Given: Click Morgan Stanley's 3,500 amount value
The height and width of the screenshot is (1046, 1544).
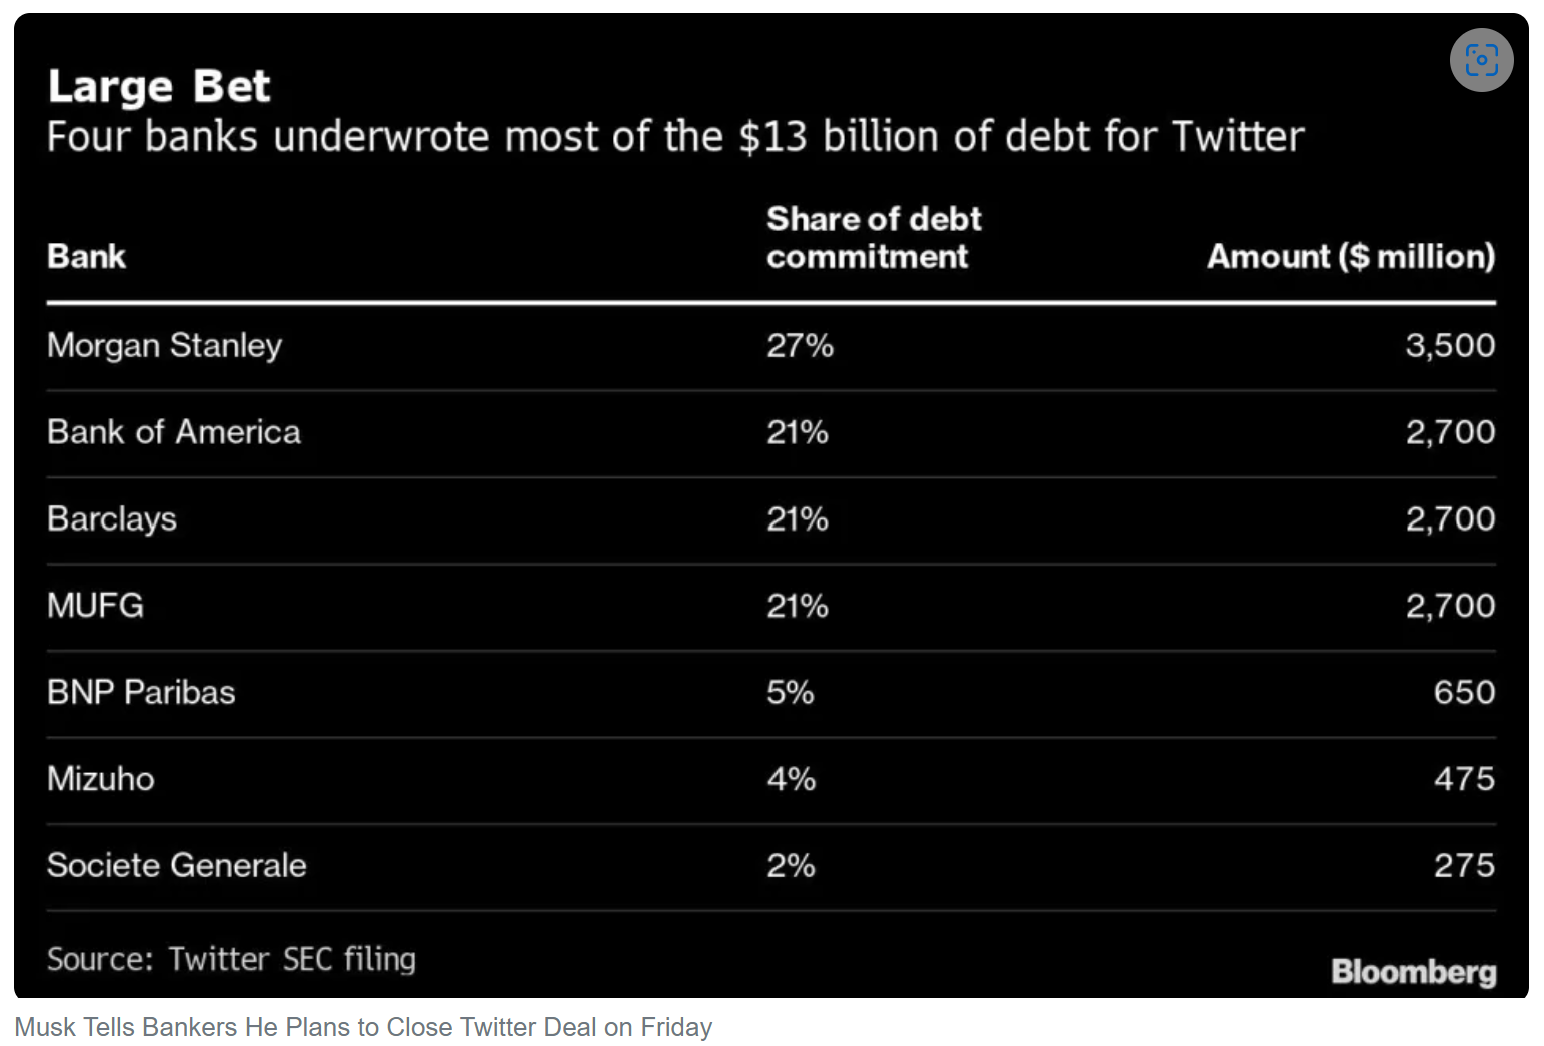Looking at the screenshot, I should tap(1451, 345).
